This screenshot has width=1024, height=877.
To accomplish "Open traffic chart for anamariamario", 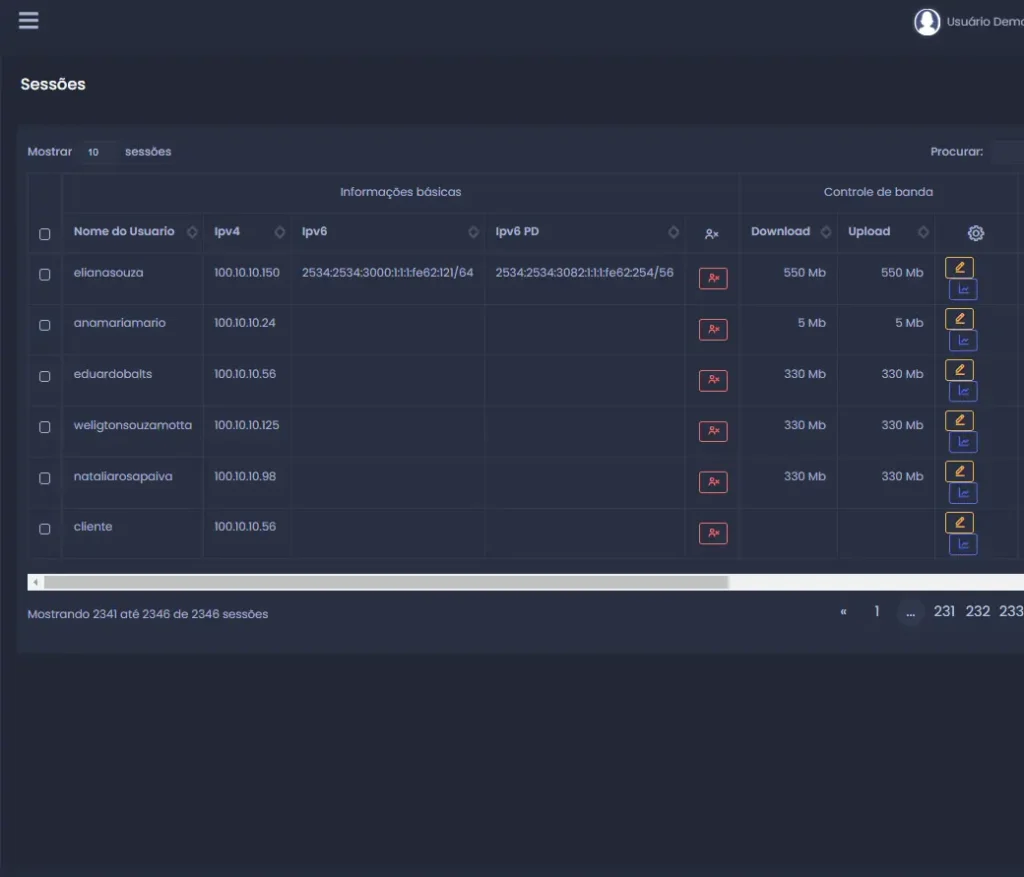I will point(963,340).
